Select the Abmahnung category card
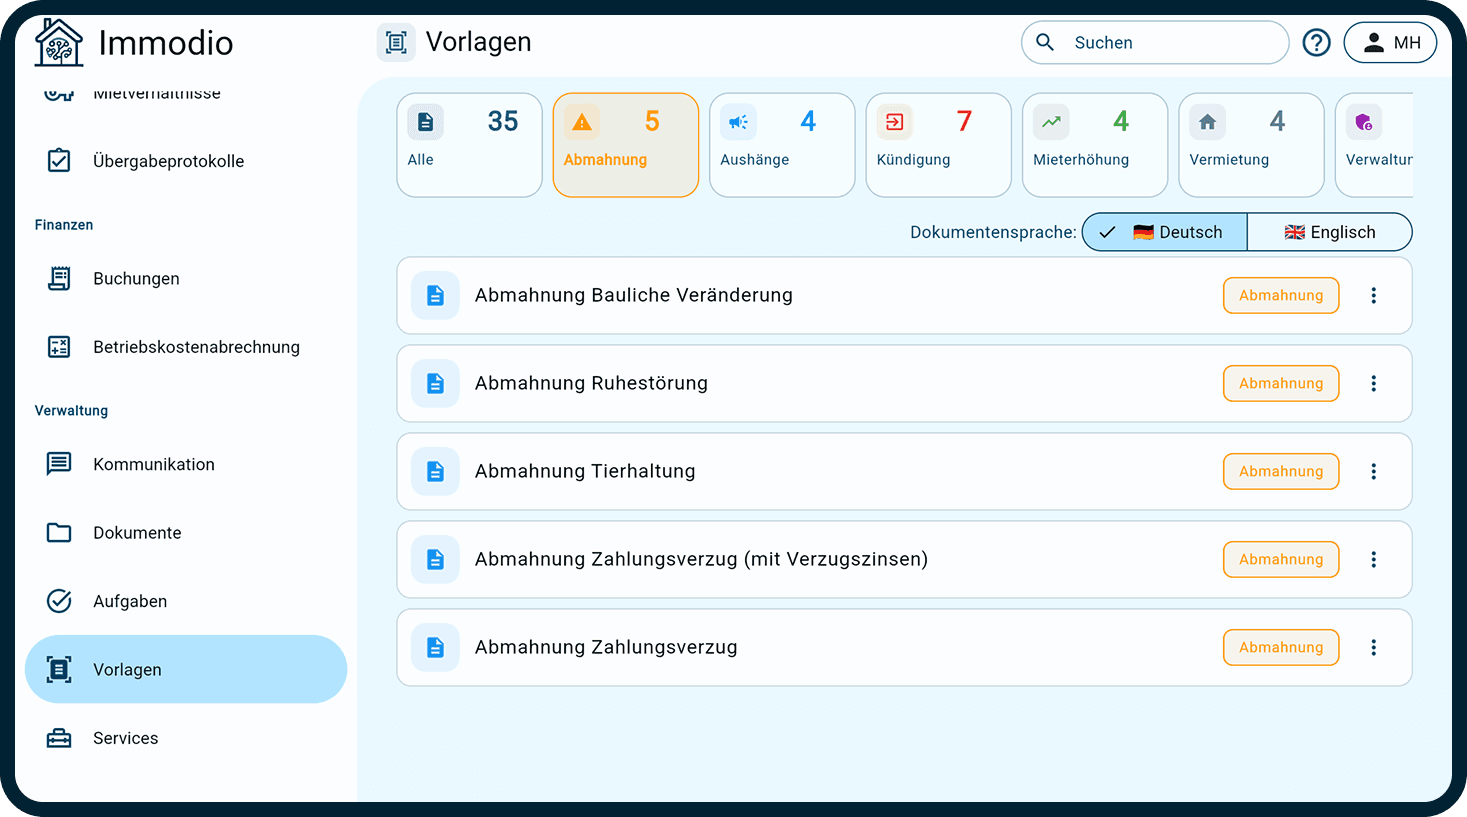1467x817 pixels. pos(626,145)
